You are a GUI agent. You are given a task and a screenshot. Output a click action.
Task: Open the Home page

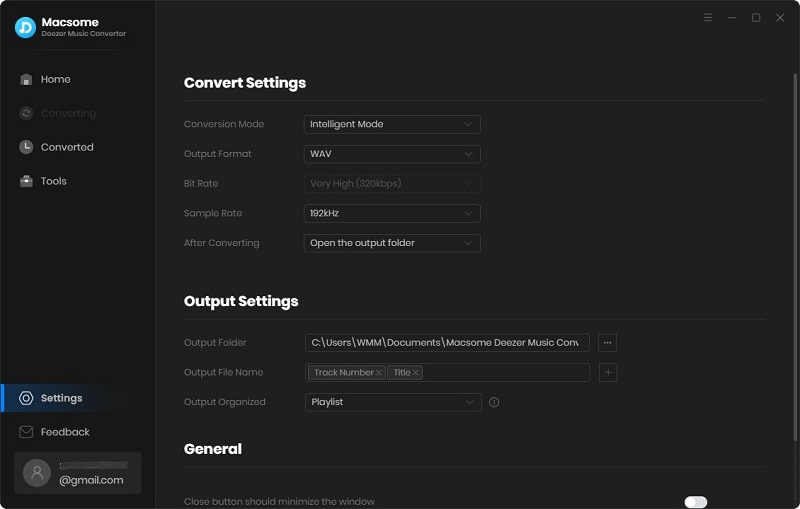coord(55,80)
